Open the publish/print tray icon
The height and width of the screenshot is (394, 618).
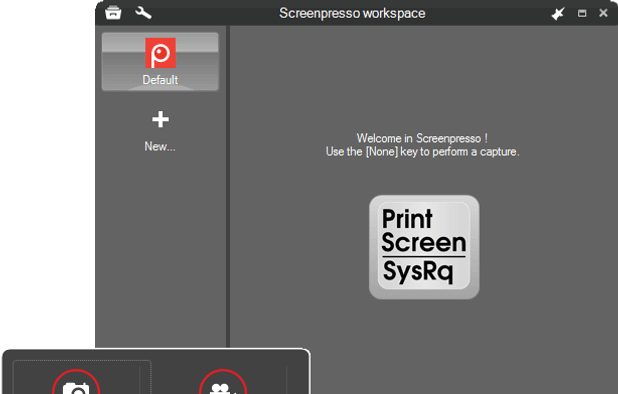[x=113, y=13]
